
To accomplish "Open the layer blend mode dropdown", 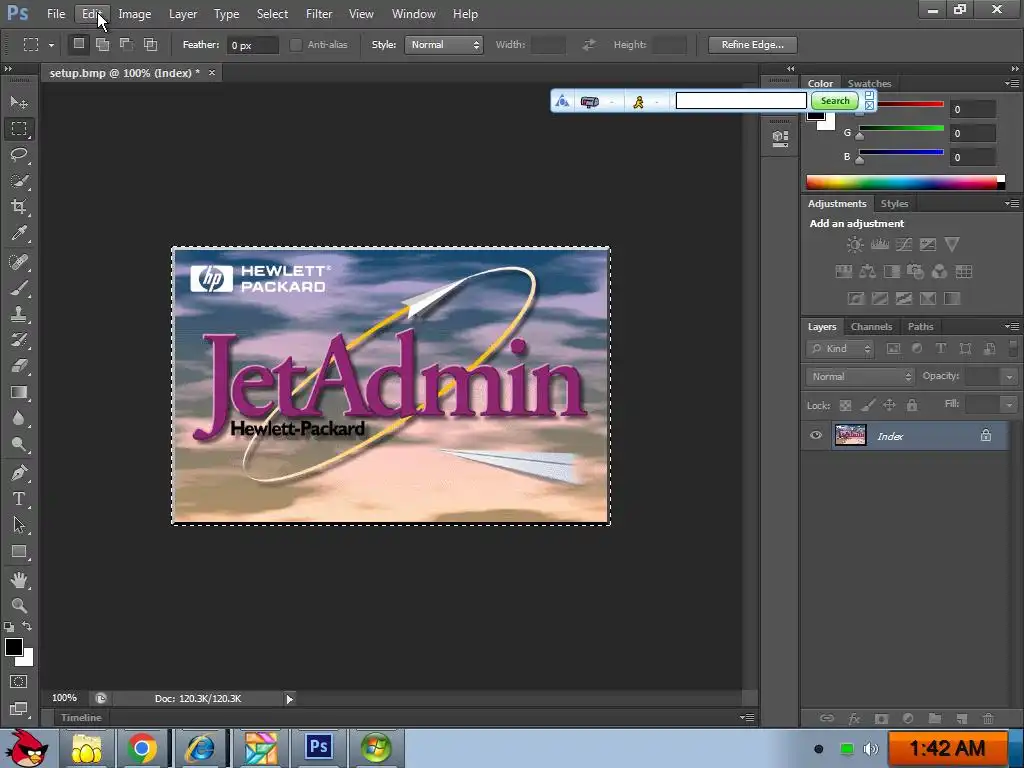I will point(860,377).
